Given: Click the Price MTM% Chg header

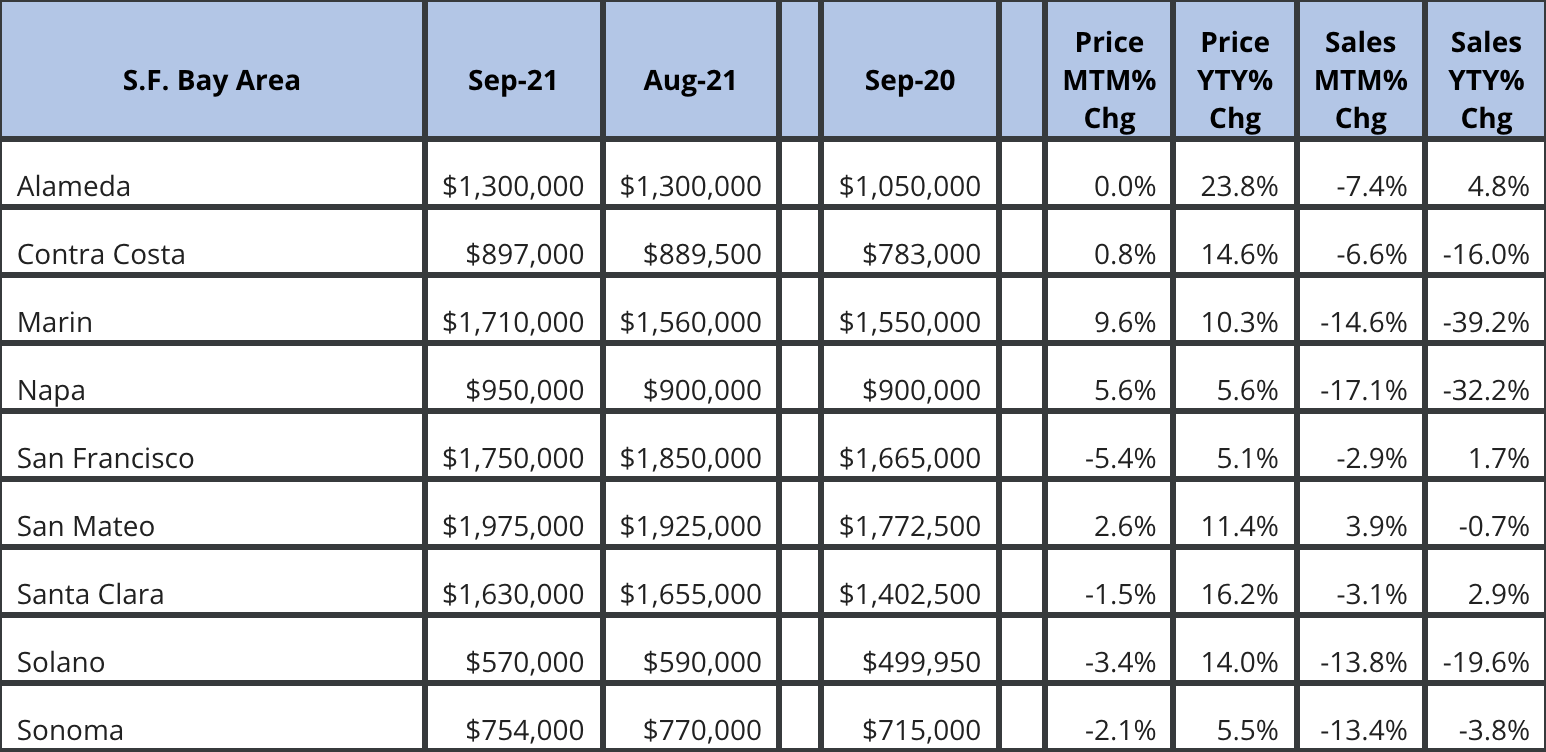Looking at the screenshot, I should pos(1109,80).
